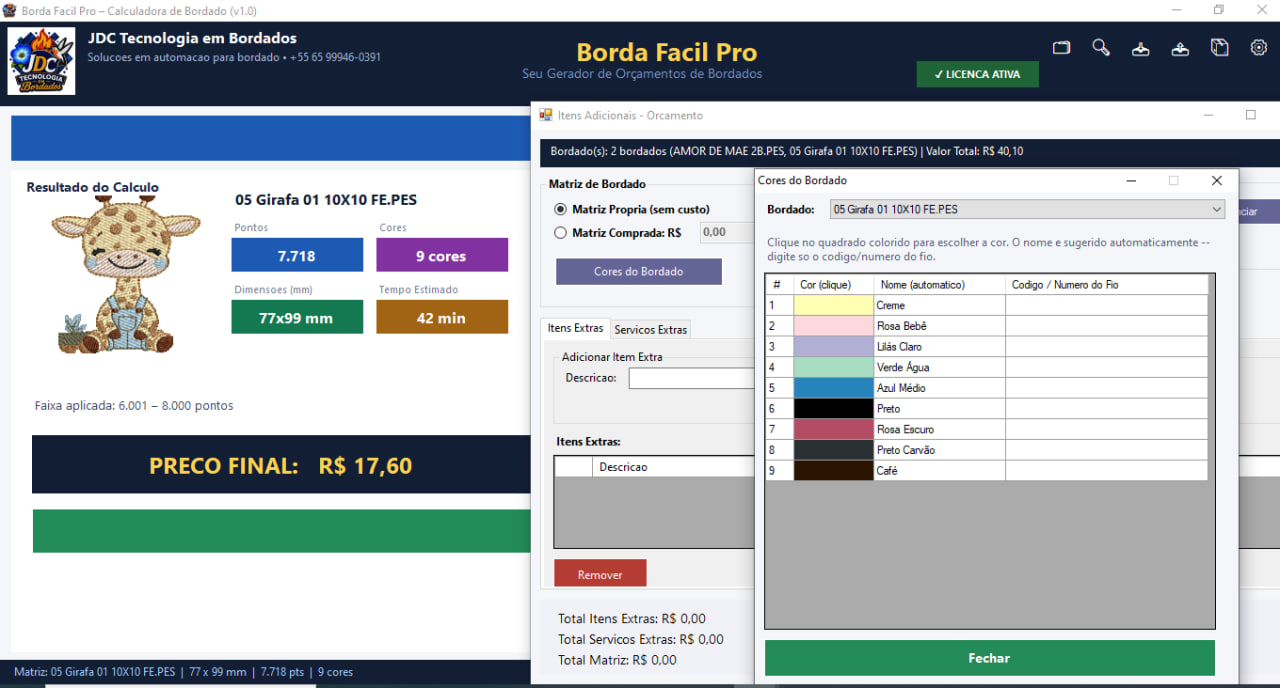Click the 'Rosa Bebê' name cell
This screenshot has width=1280, height=688.
(939, 326)
